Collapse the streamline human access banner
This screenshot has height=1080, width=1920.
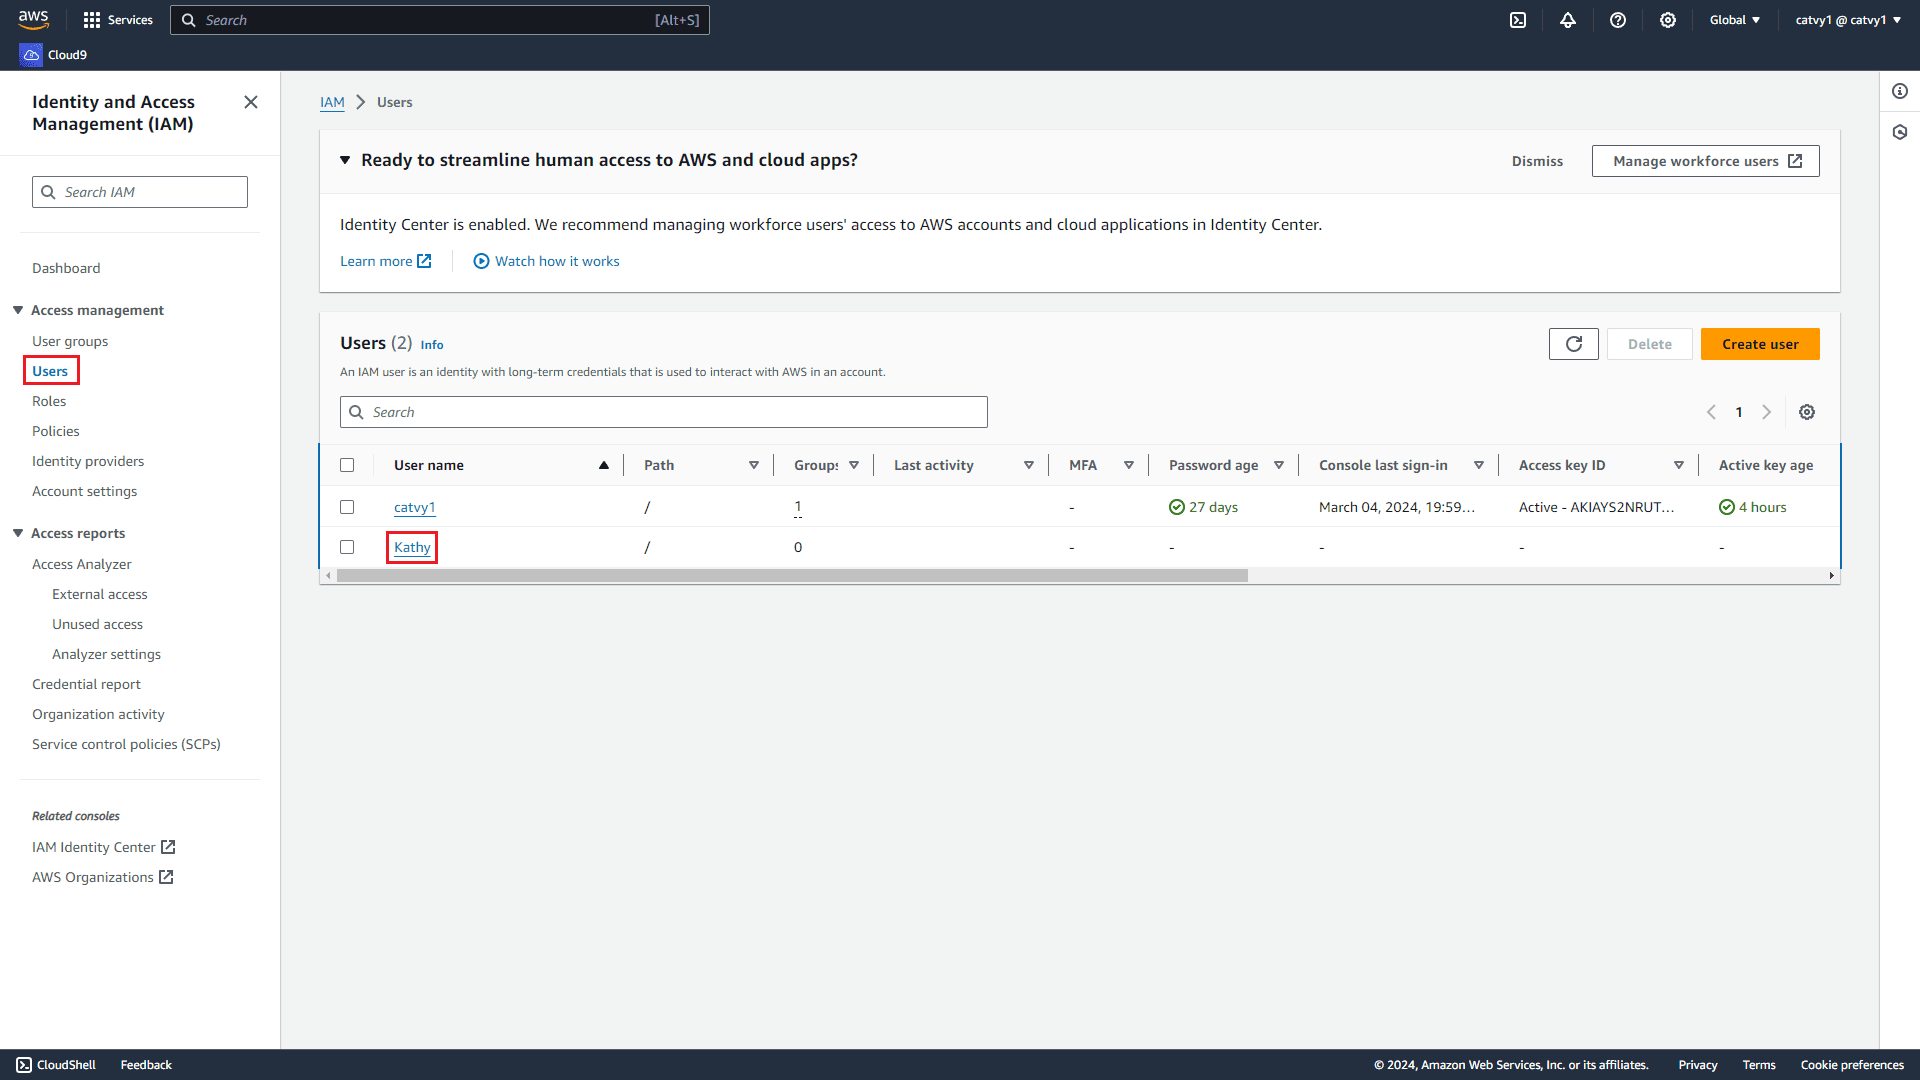pos(345,160)
